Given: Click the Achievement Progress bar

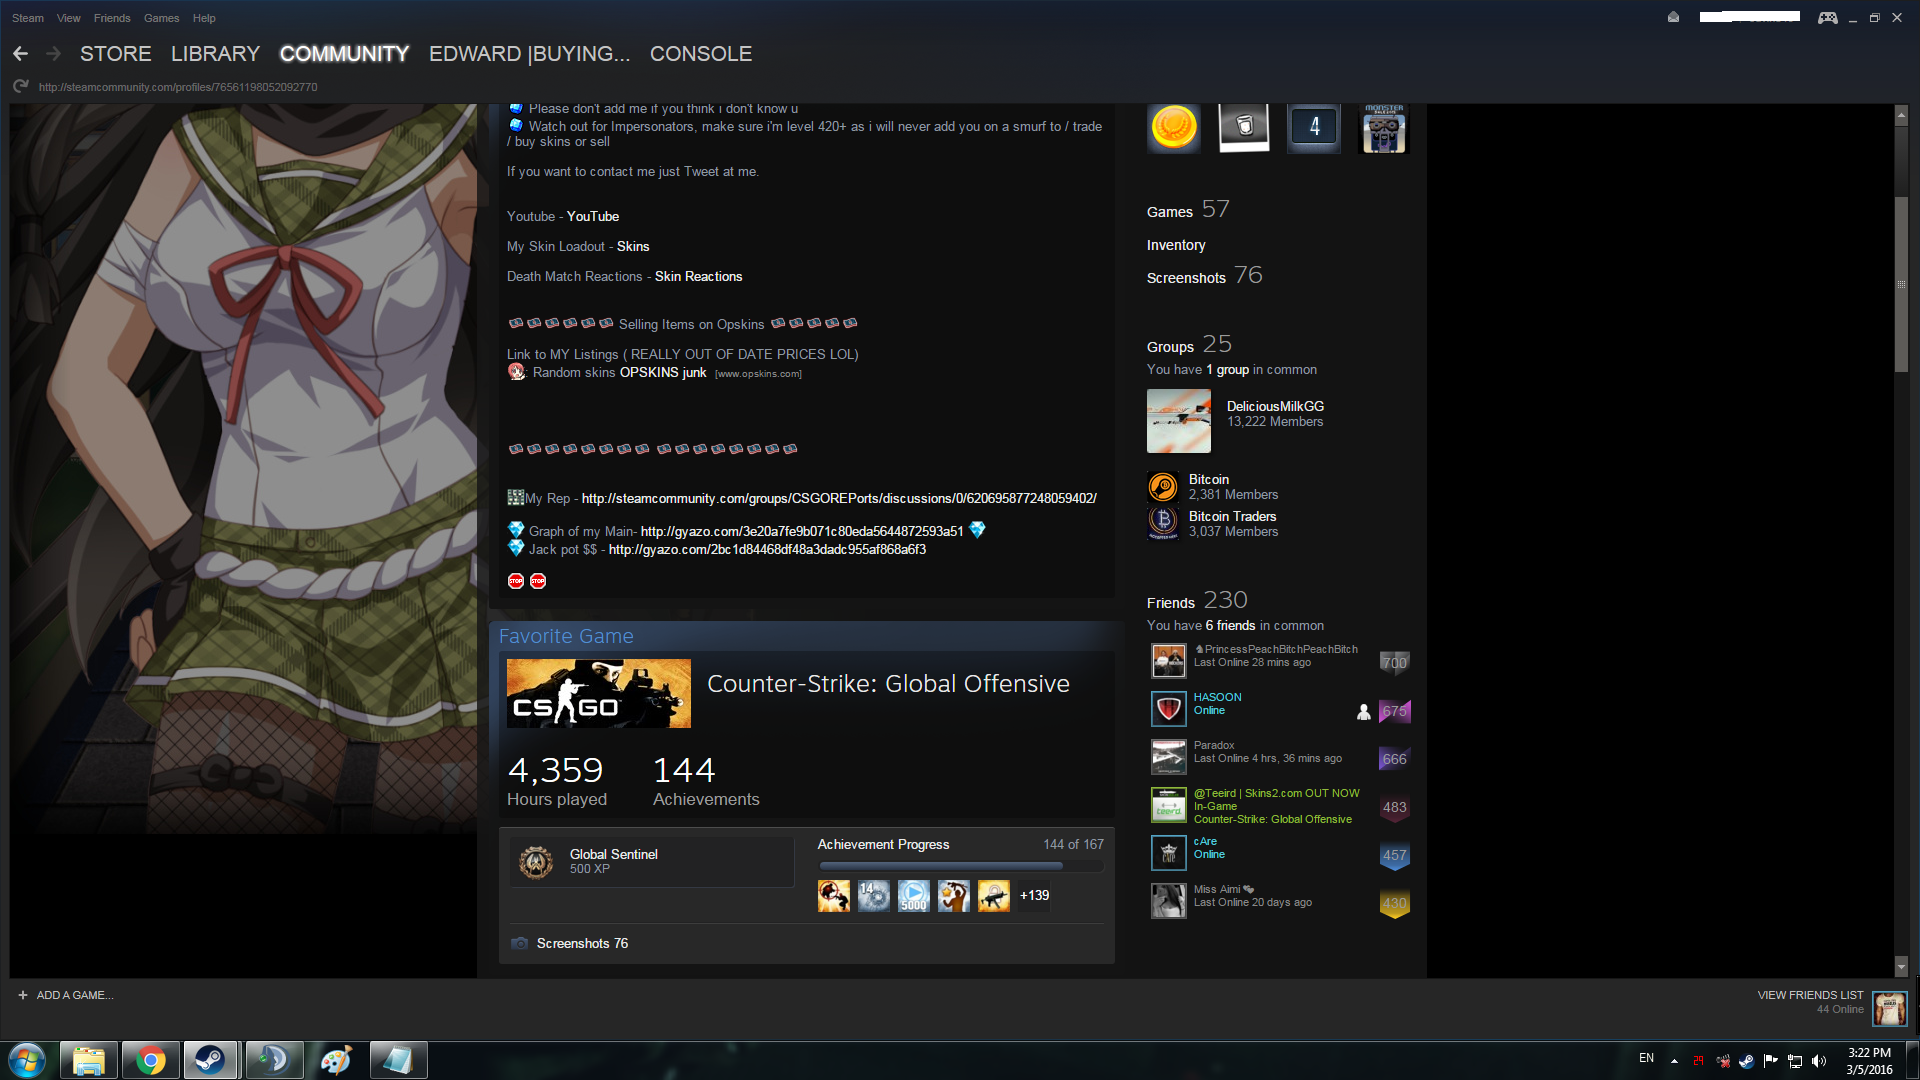Looking at the screenshot, I should coord(960,866).
